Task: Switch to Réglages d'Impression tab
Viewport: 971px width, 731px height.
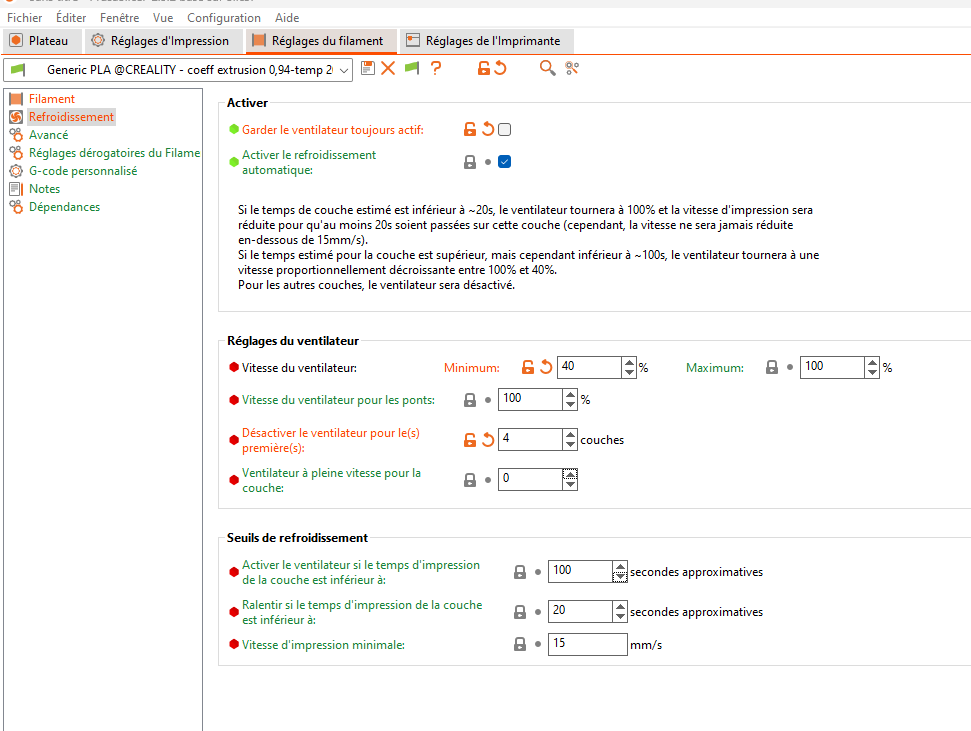Action: click(162, 41)
